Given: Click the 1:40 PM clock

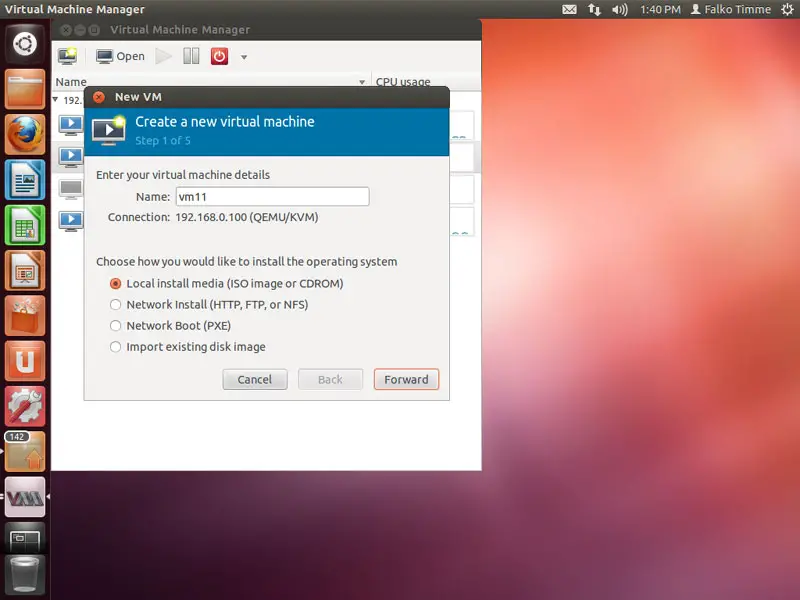Looking at the screenshot, I should pyautogui.click(x=660, y=9).
